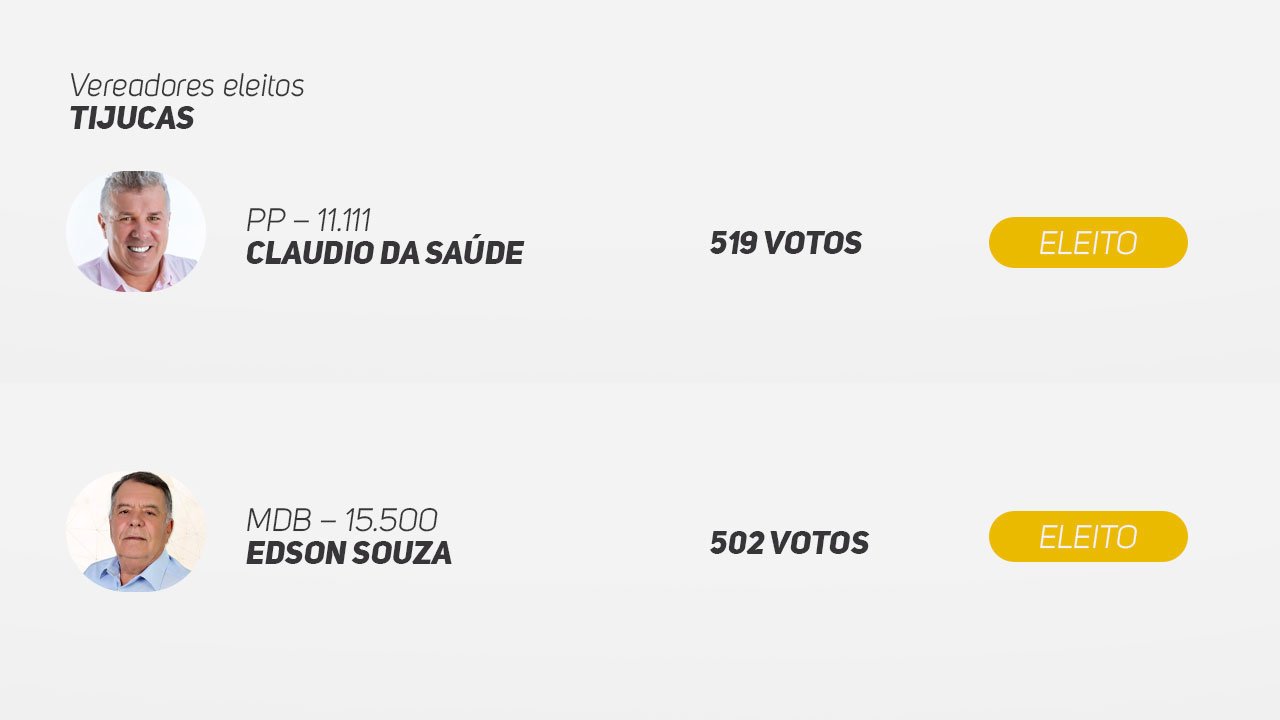Click the 'Vereadores eleitos' heading
1280x720 pixels.
[x=187, y=86]
